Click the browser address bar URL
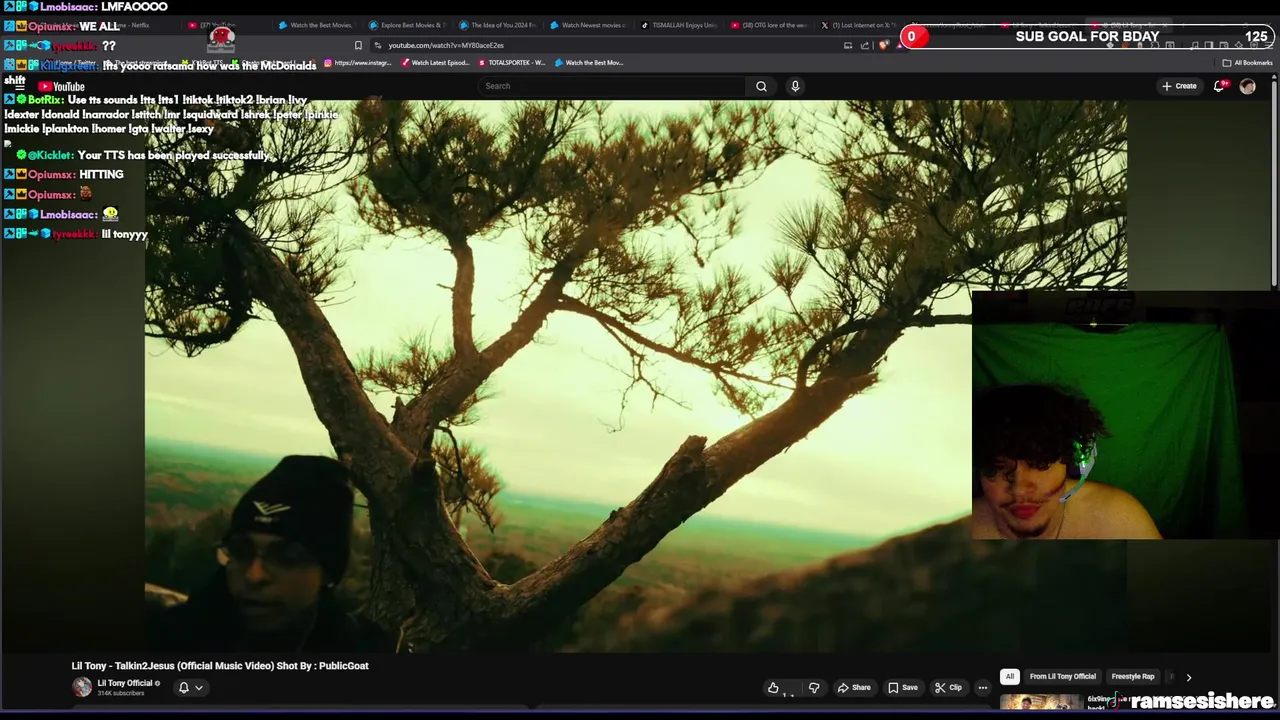The height and width of the screenshot is (720, 1280). 446,45
